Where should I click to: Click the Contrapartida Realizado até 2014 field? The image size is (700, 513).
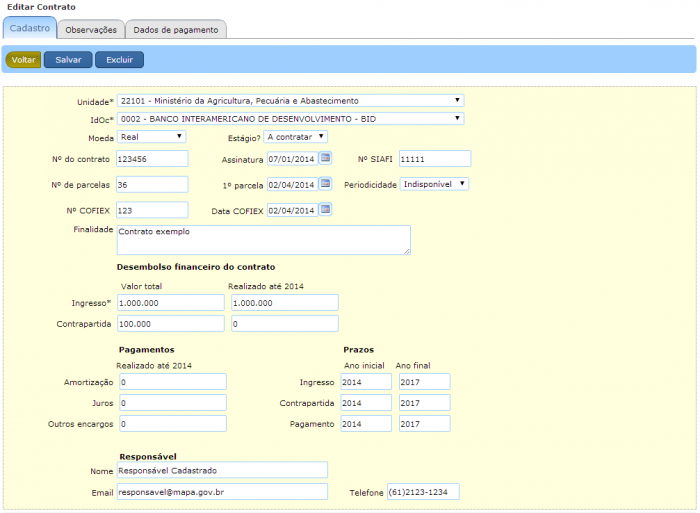point(285,324)
